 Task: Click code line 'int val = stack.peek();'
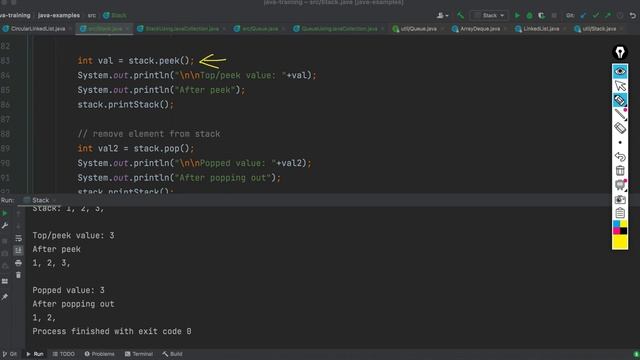[136, 61]
